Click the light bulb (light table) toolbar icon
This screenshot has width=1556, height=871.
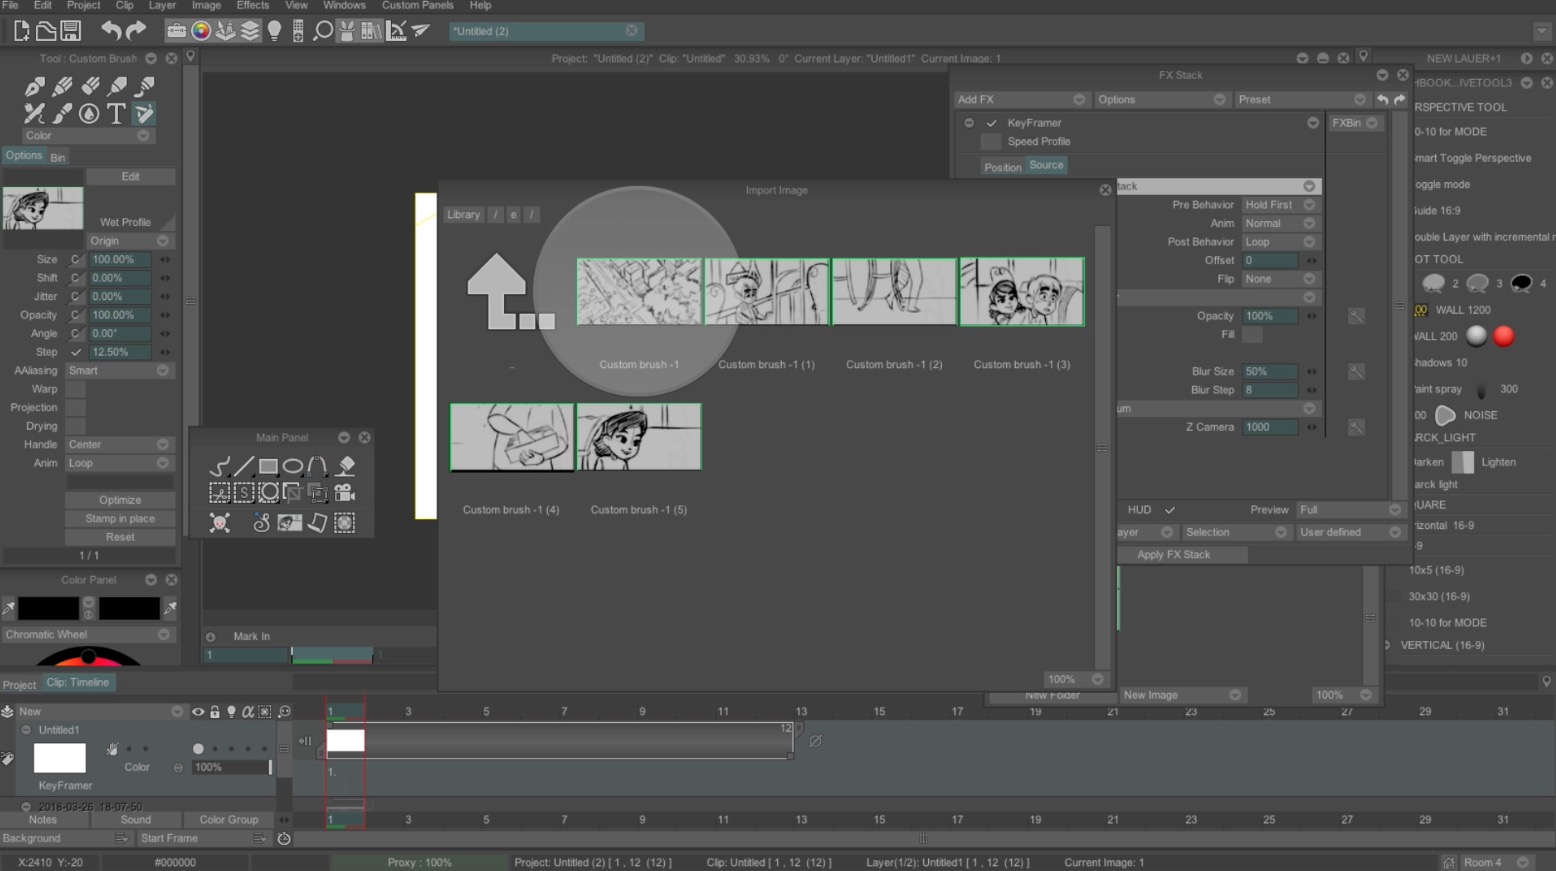tap(274, 31)
